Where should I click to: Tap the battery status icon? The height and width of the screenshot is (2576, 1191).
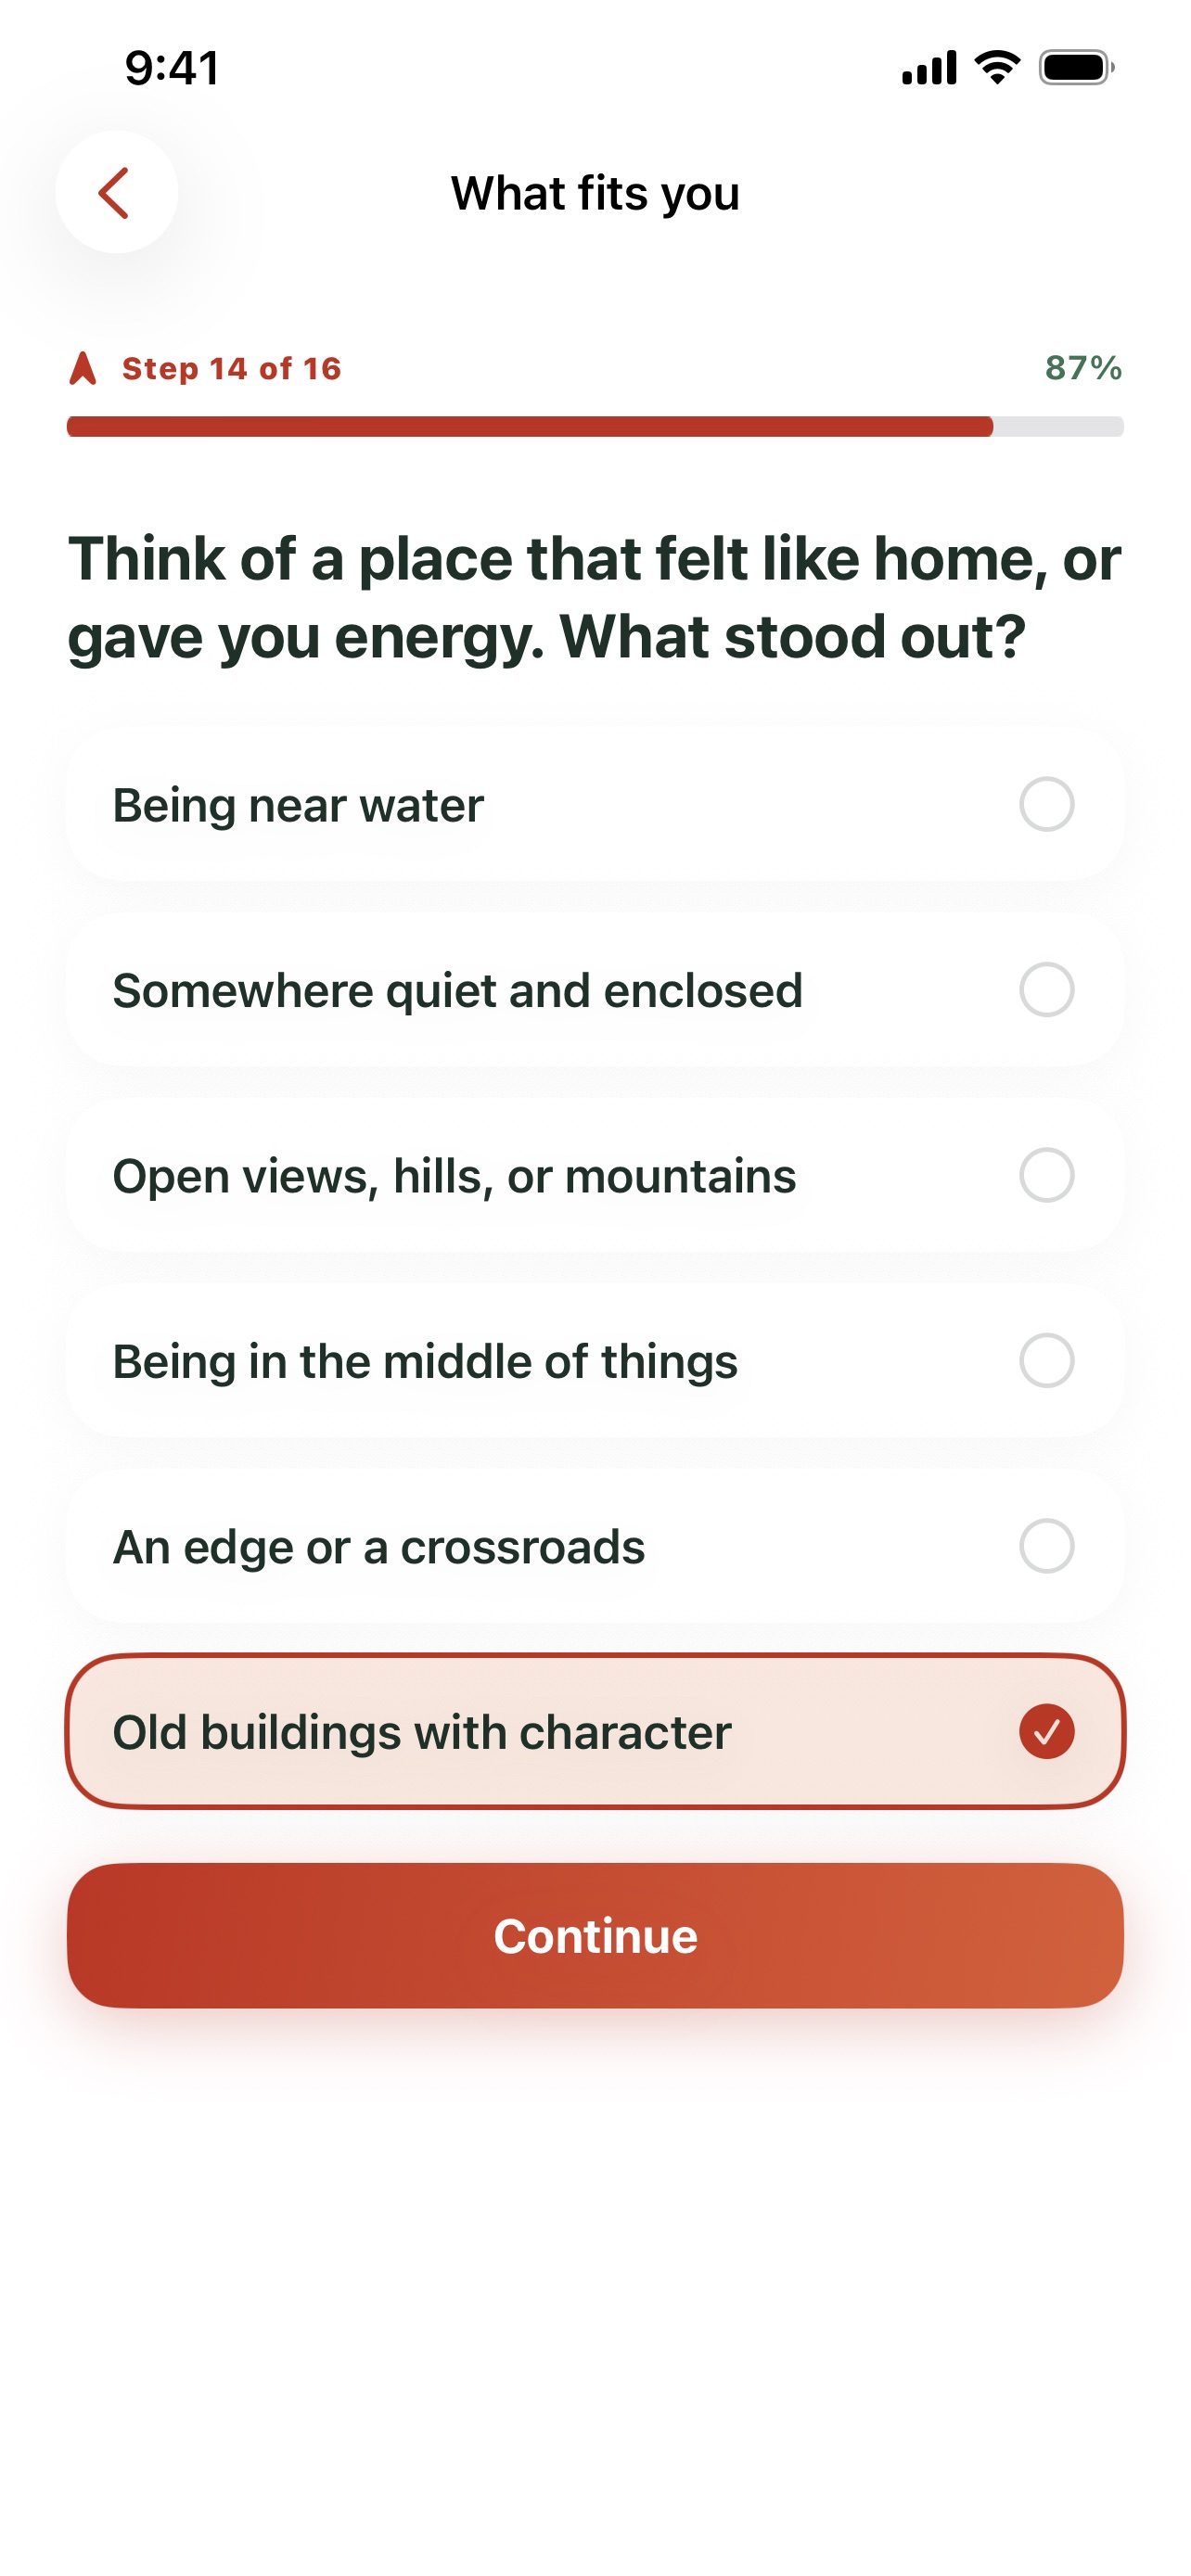coord(1077,68)
